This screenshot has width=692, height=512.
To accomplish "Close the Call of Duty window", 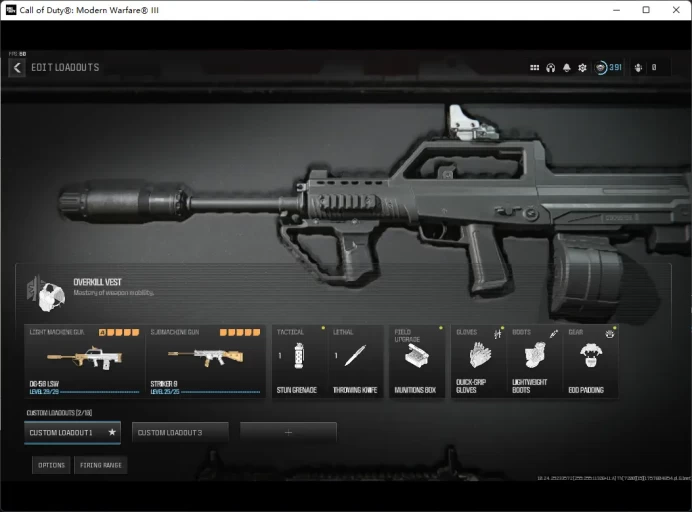I will [676, 10].
